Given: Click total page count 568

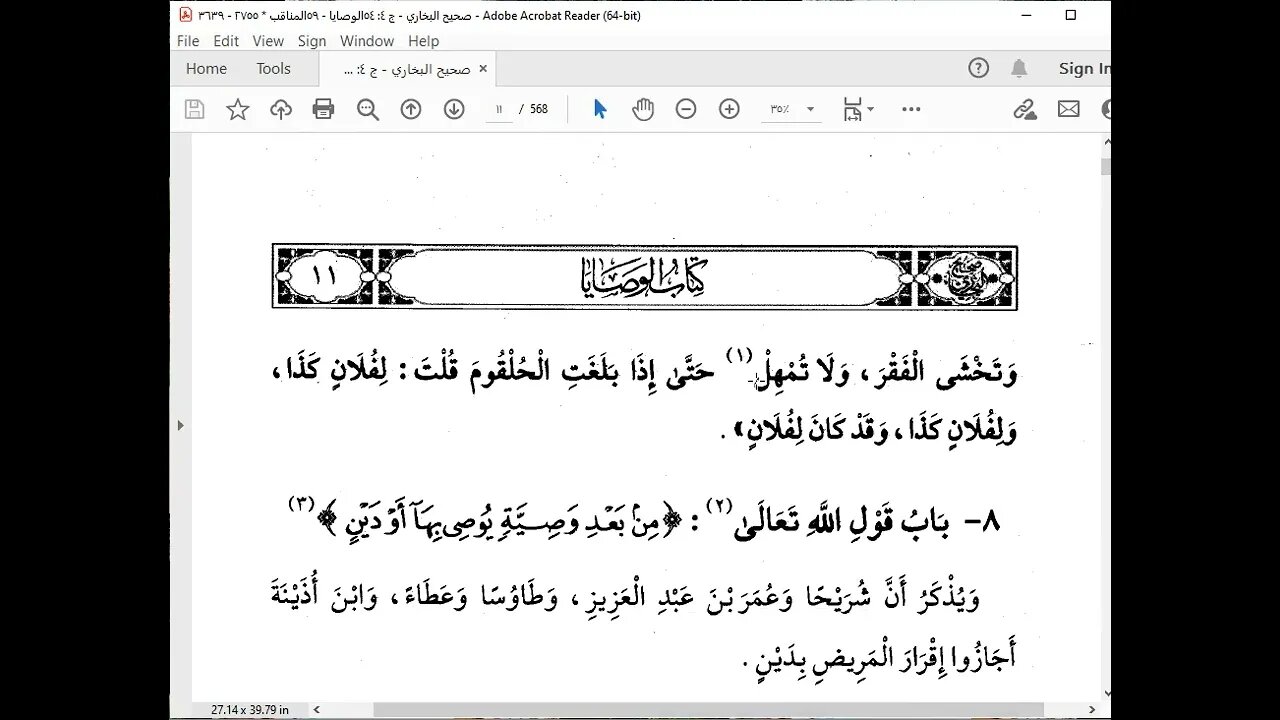Looking at the screenshot, I should [539, 110].
